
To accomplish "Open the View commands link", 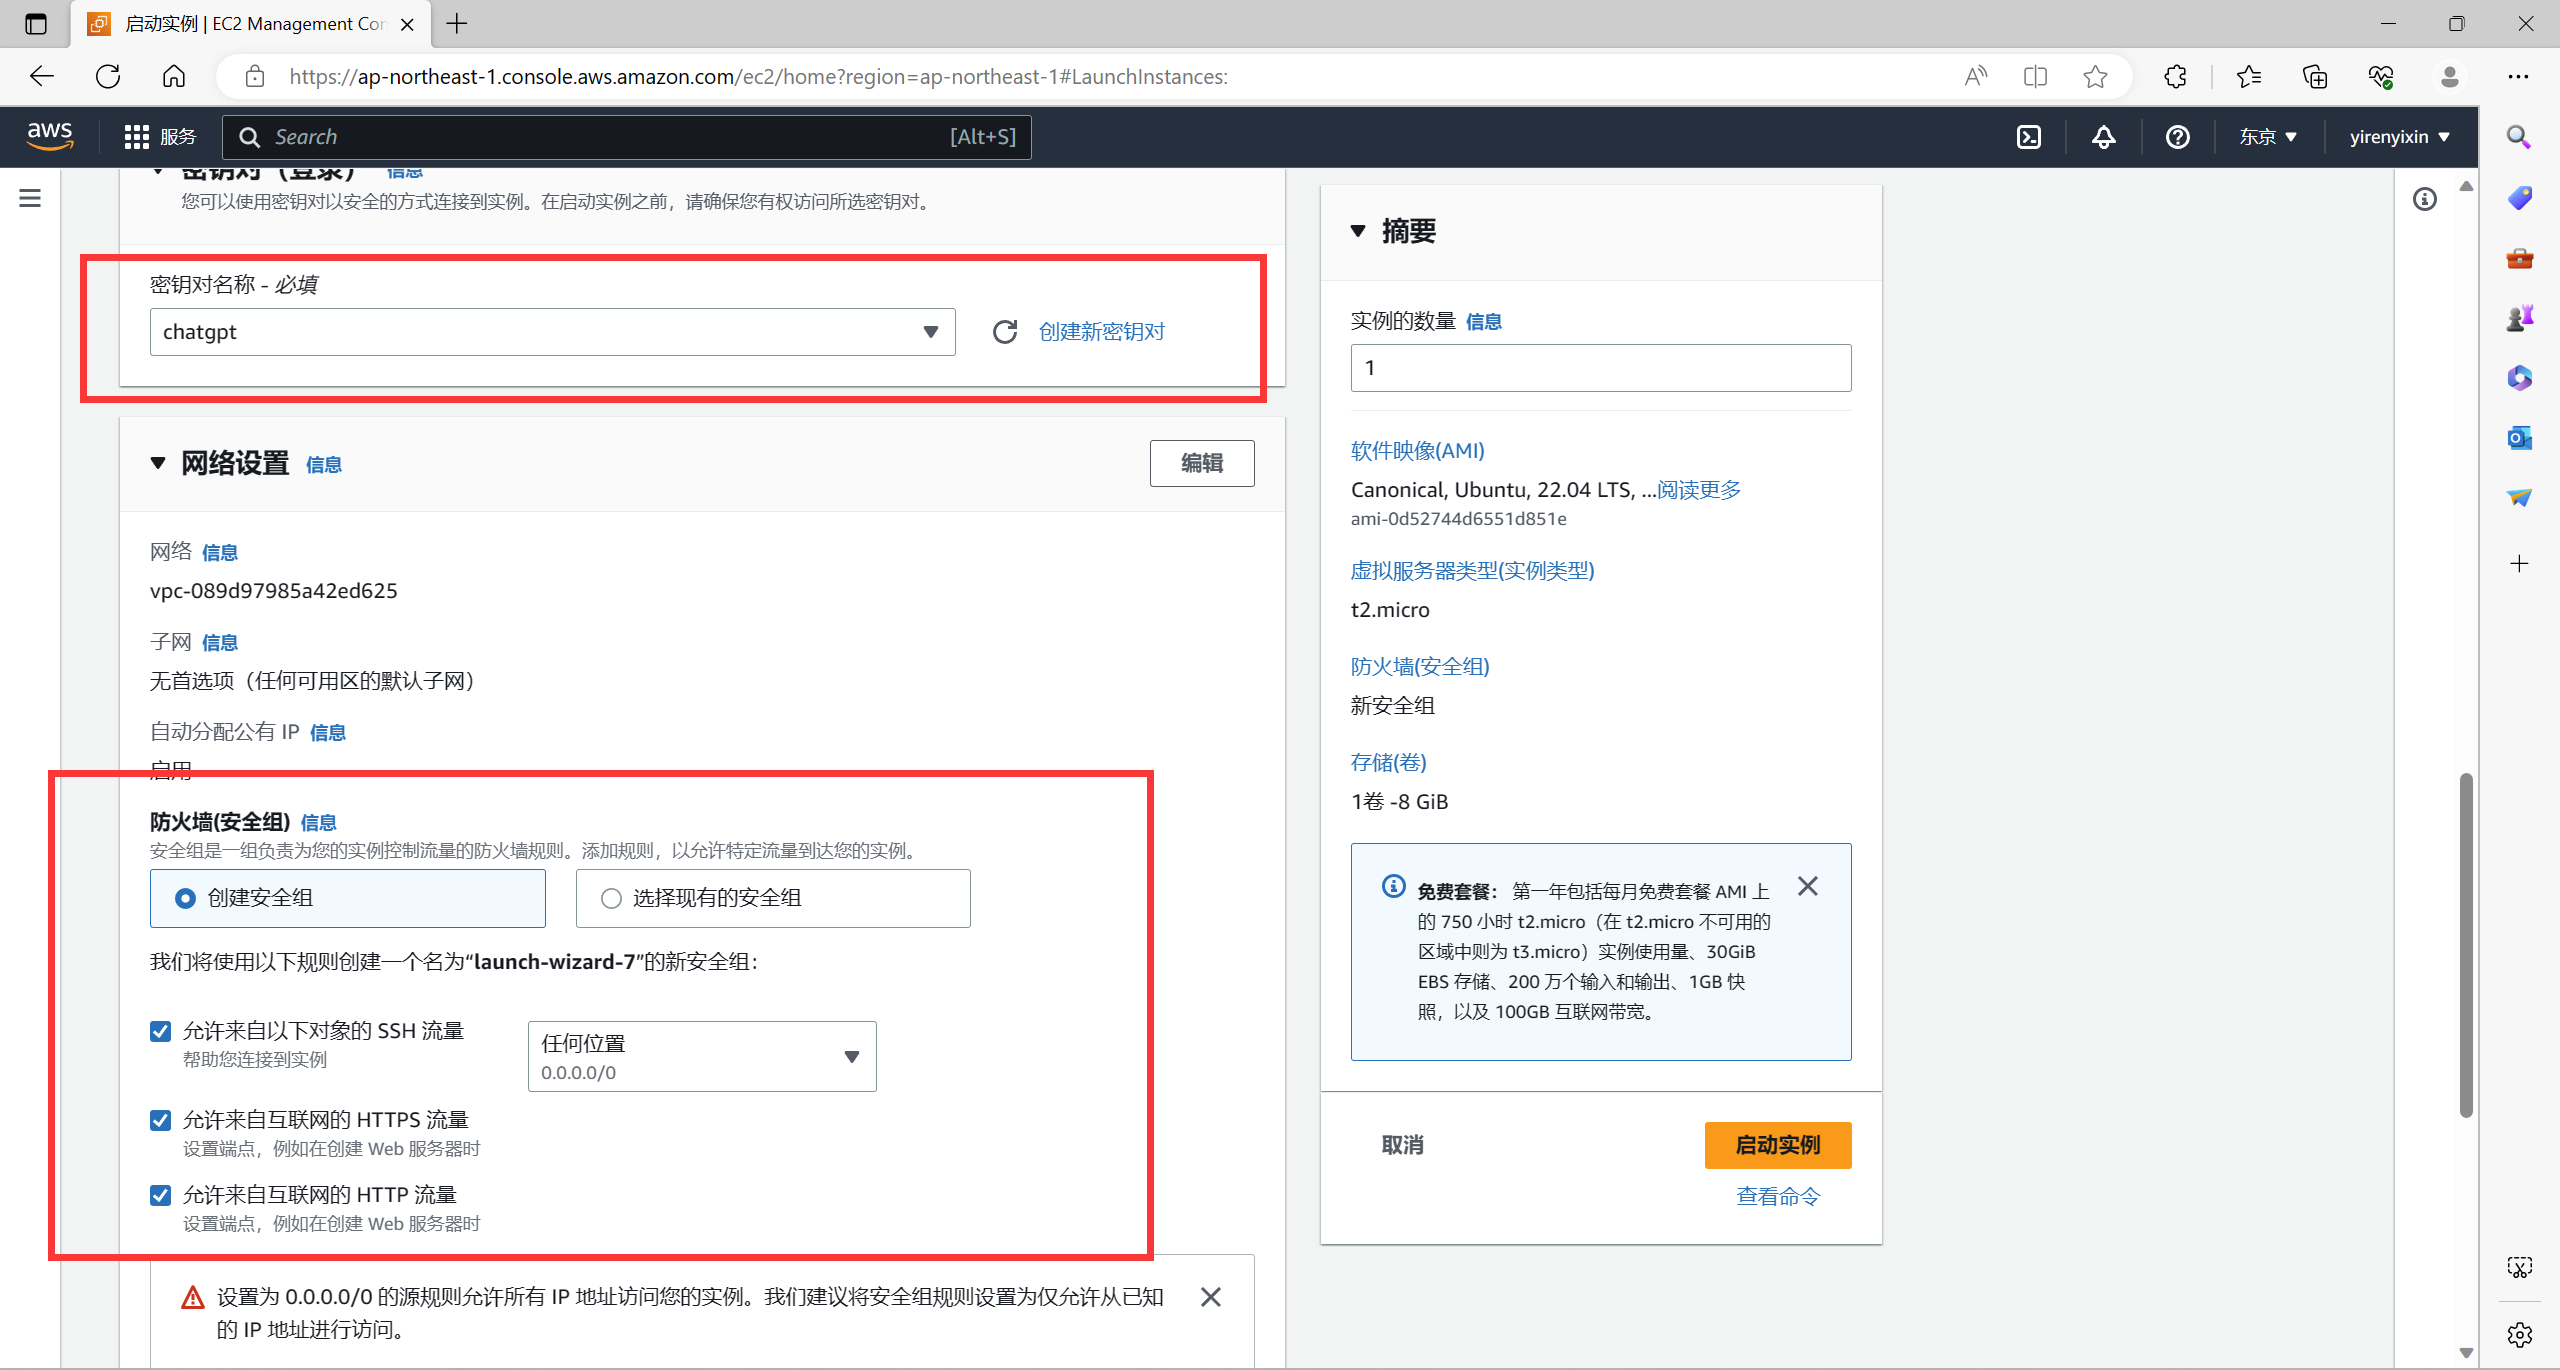I will [1778, 1196].
